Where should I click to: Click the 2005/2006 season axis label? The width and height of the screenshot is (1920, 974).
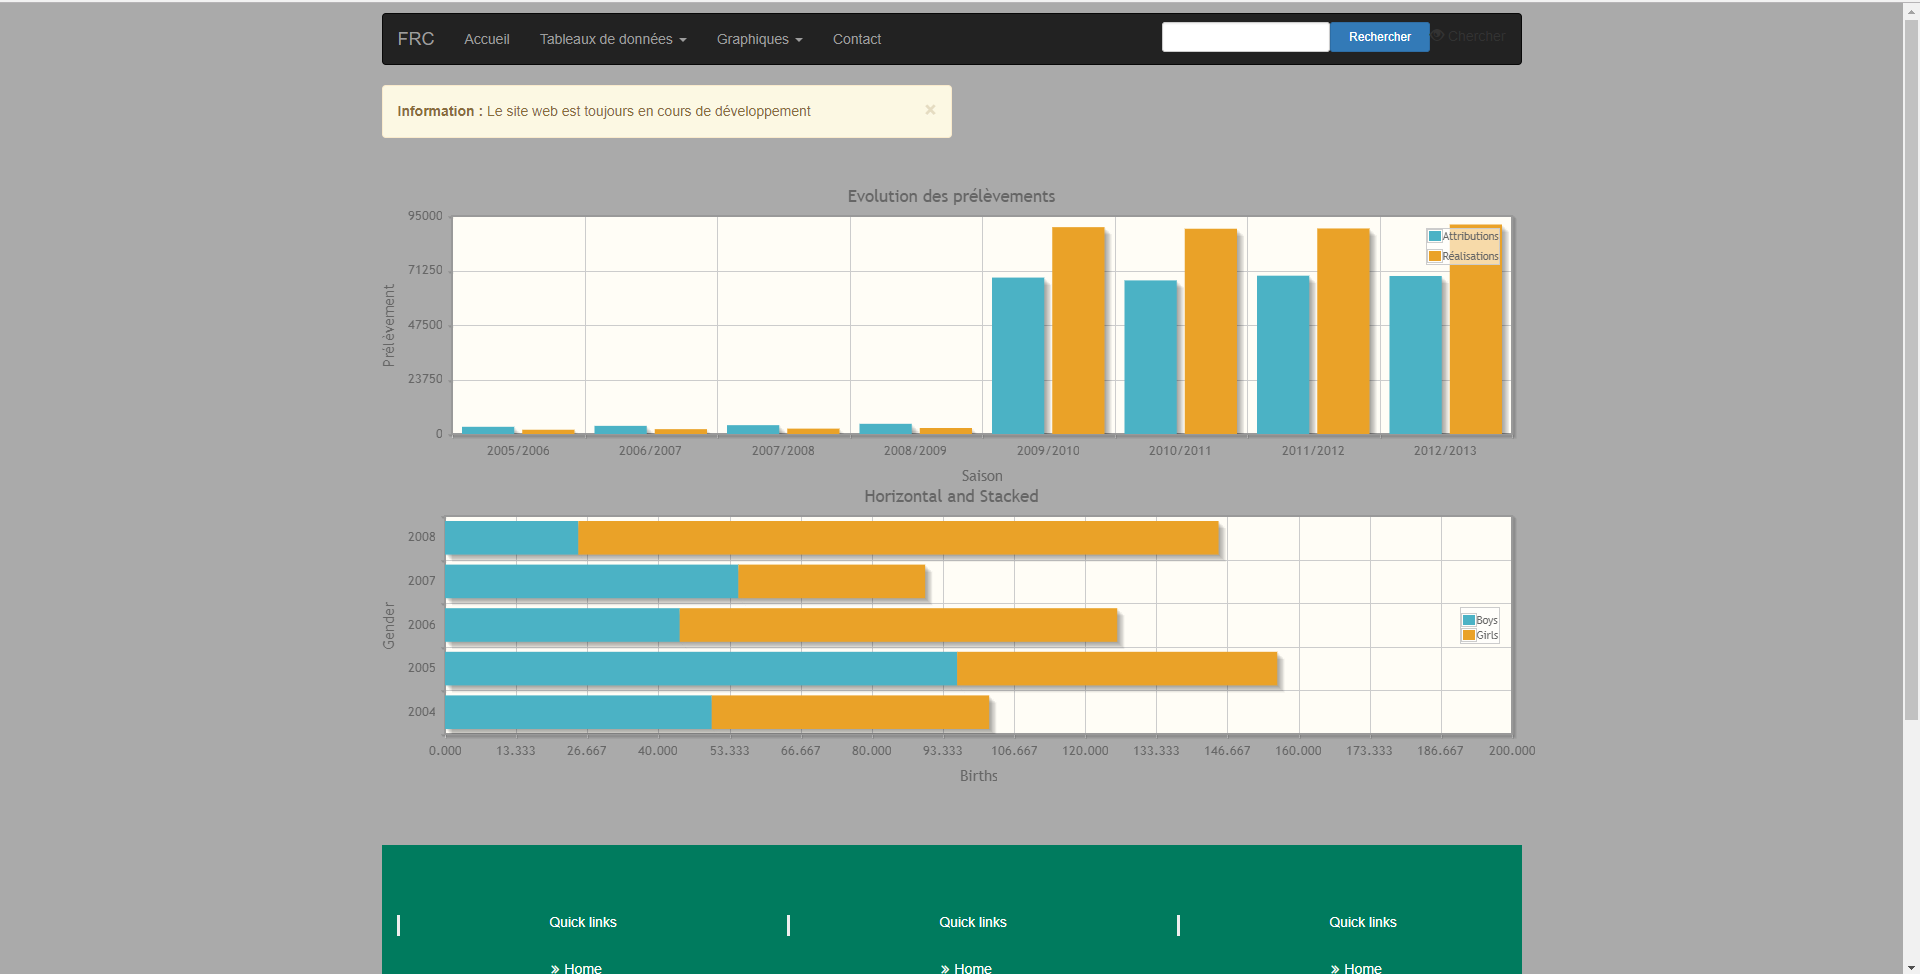(x=518, y=451)
